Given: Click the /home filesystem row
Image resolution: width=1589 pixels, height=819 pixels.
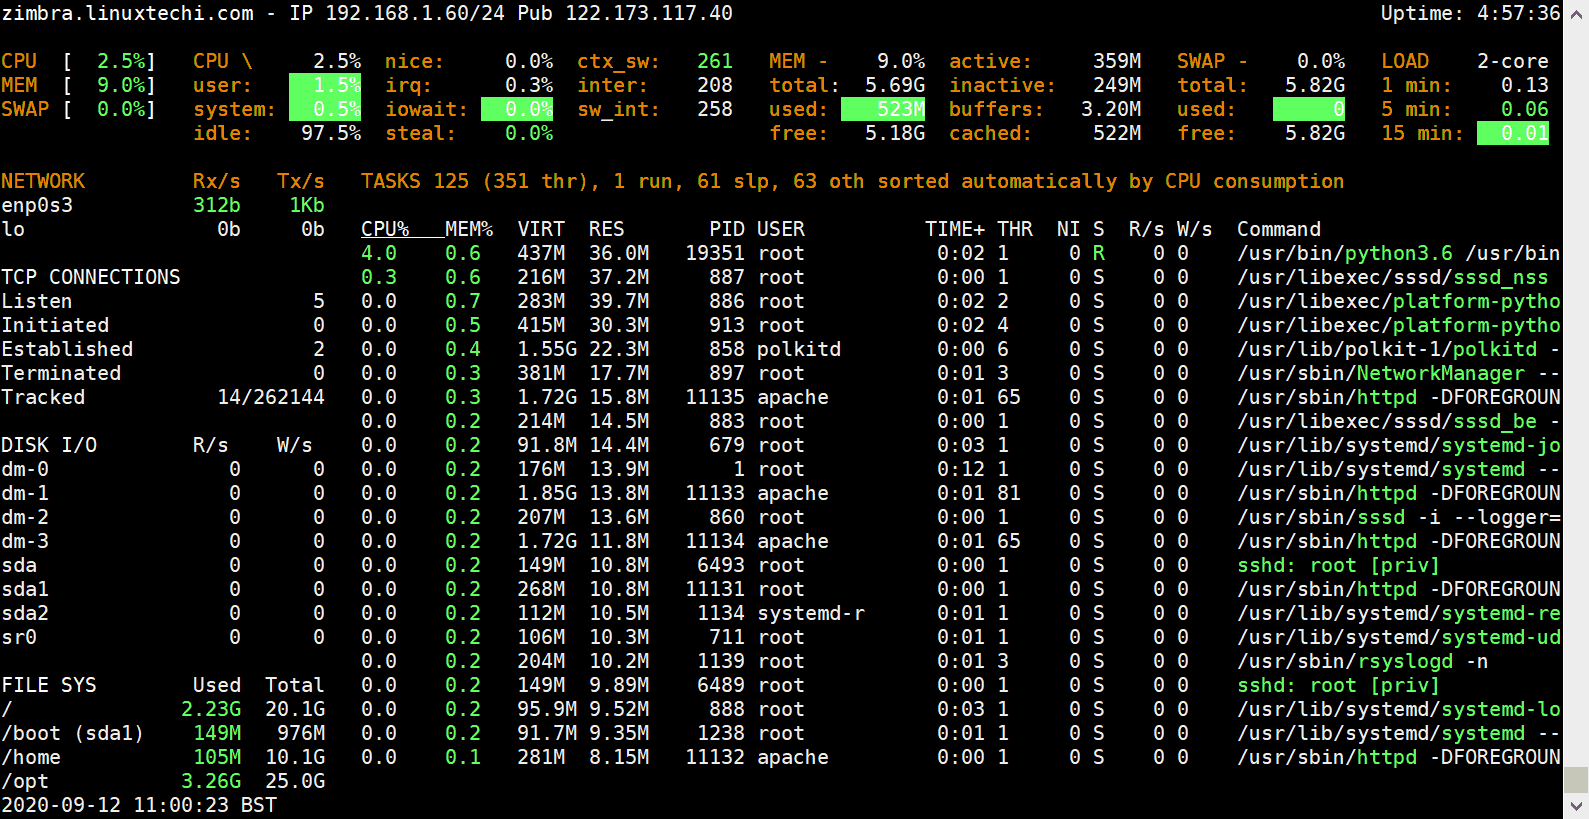Looking at the screenshot, I should click(163, 757).
